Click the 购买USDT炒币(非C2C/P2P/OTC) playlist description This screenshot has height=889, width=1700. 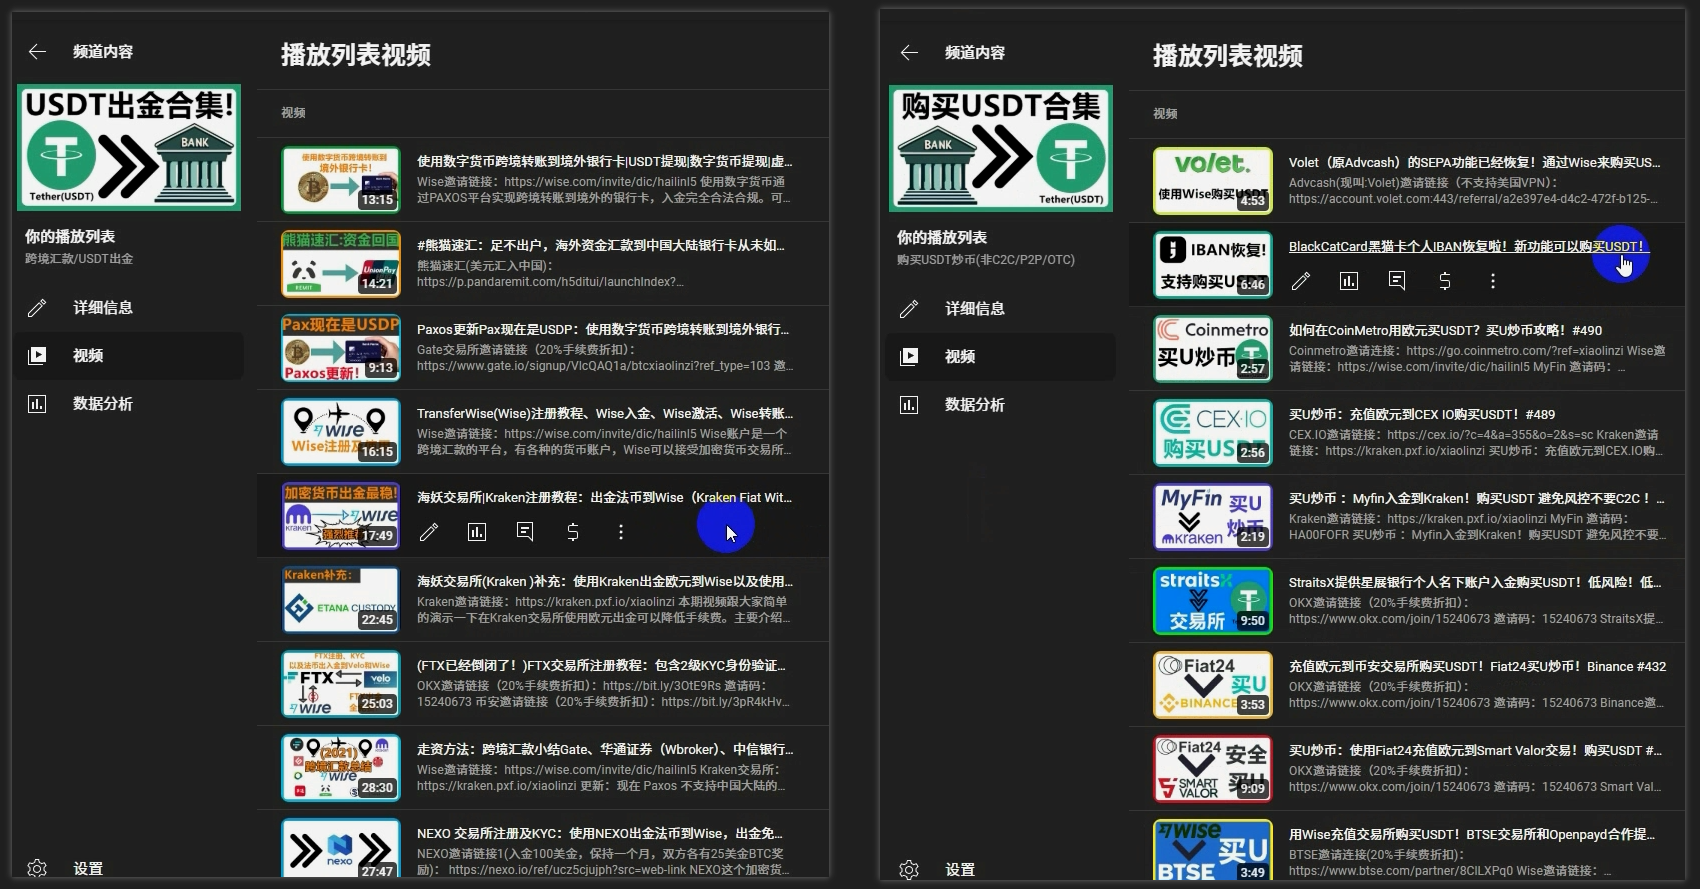986,260
